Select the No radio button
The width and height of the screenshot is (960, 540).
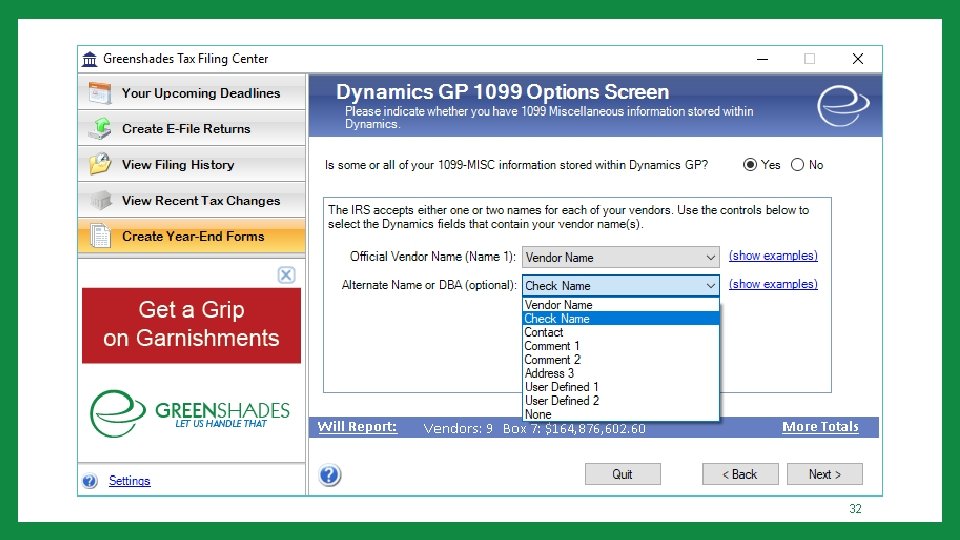pos(797,165)
